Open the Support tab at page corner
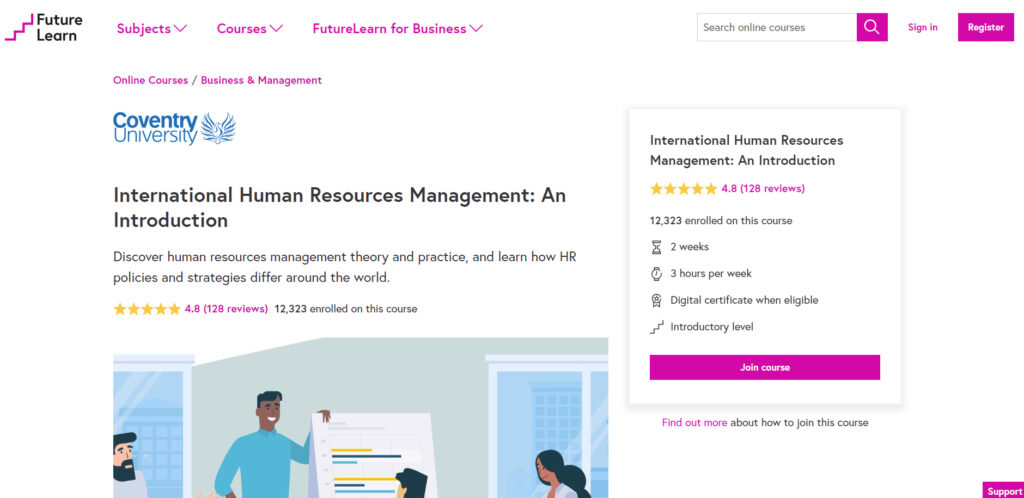 [x=1004, y=491]
